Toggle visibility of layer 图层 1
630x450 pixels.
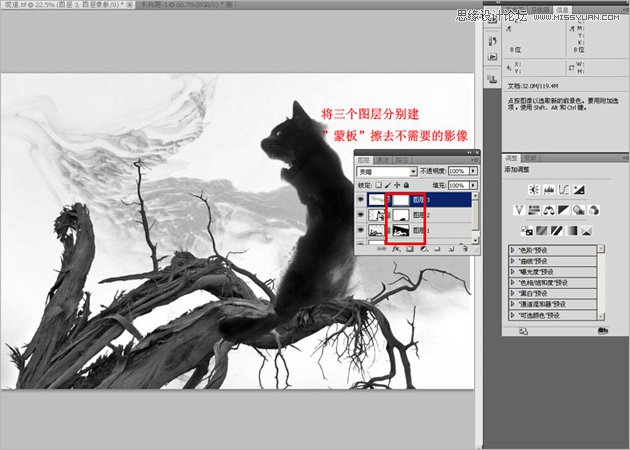click(x=360, y=230)
